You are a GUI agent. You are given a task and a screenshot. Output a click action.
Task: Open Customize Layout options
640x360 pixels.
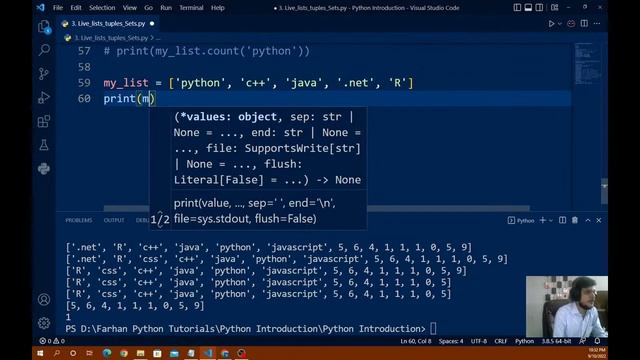pyautogui.click(x=554, y=7)
